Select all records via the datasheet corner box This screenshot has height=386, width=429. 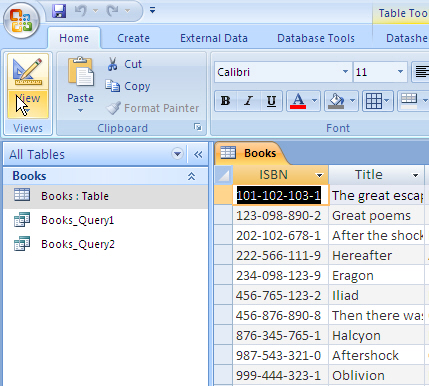coord(223,175)
